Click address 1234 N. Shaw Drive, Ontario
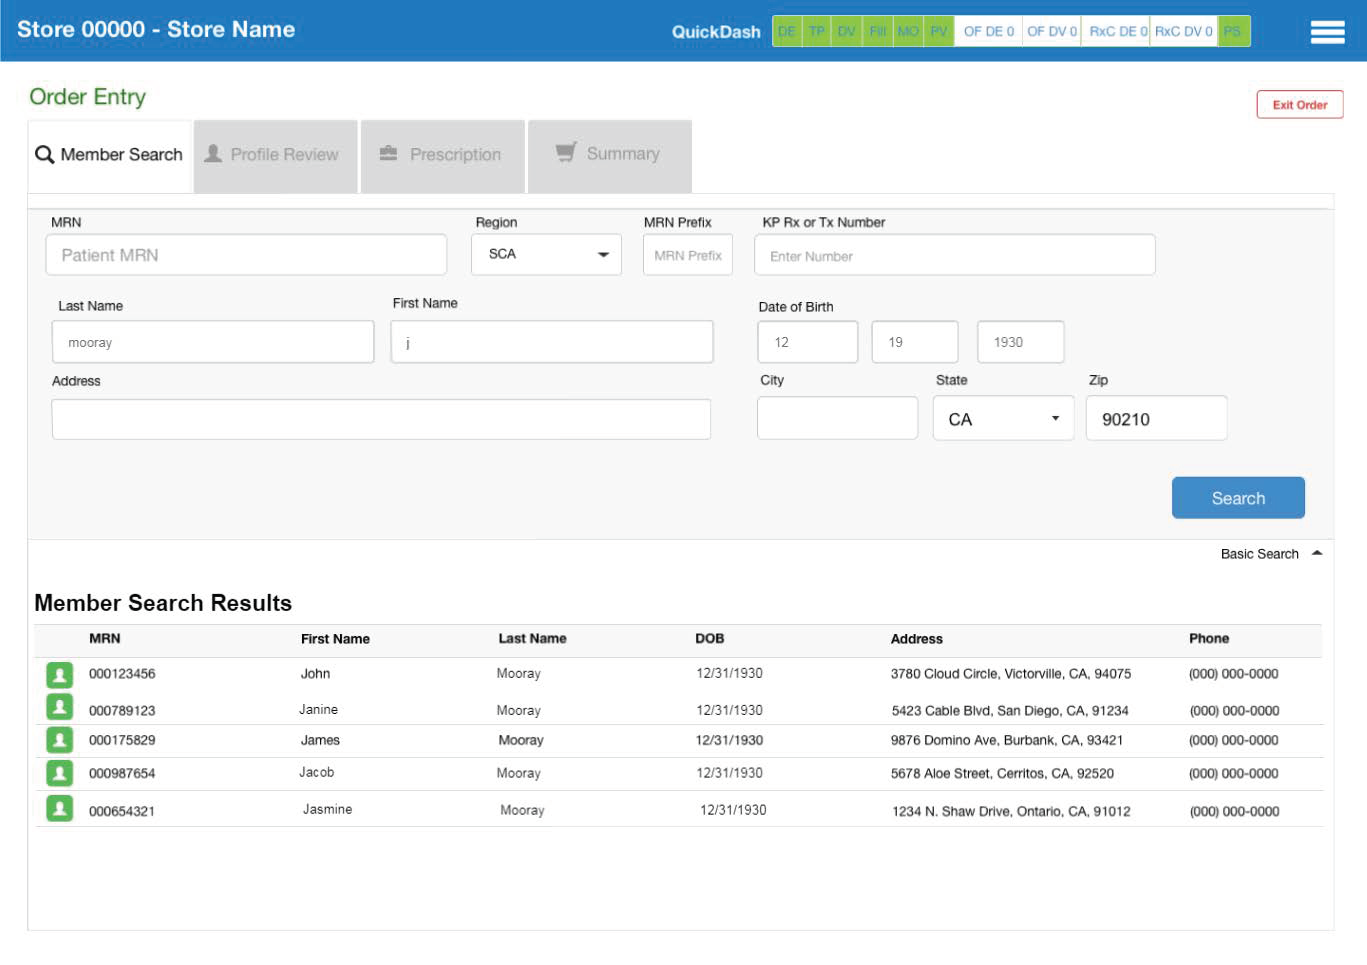 (1011, 811)
